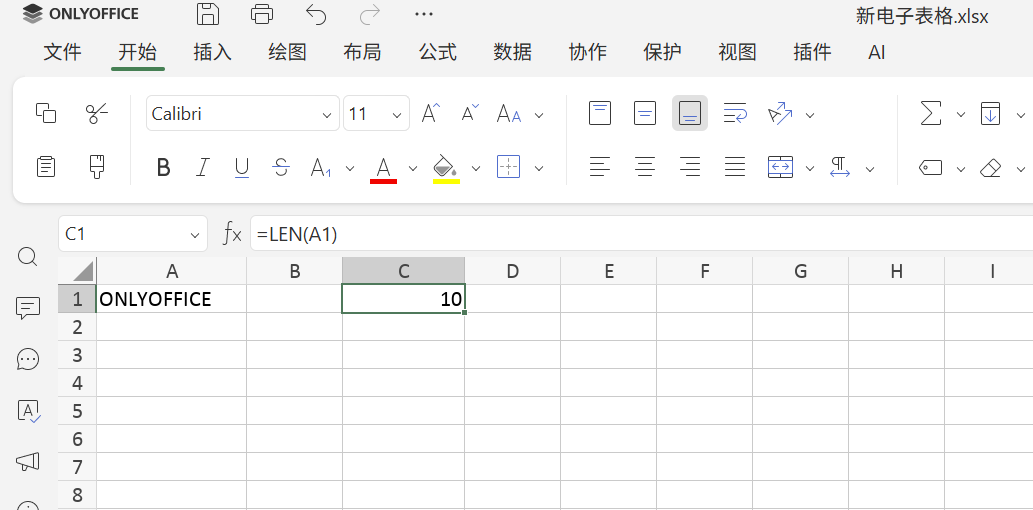Screen dimensions: 1033x510
Task: Expand fill color dropdown arrow
Action: [476, 169]
